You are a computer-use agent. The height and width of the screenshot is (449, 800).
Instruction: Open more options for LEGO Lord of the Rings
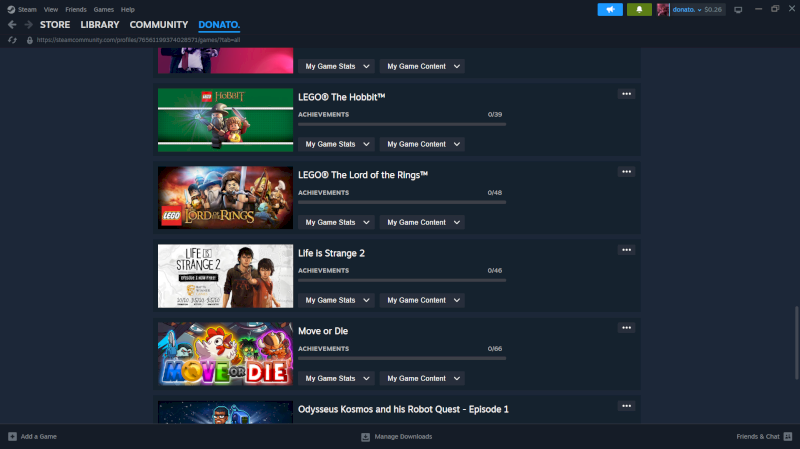coord(627,172)
